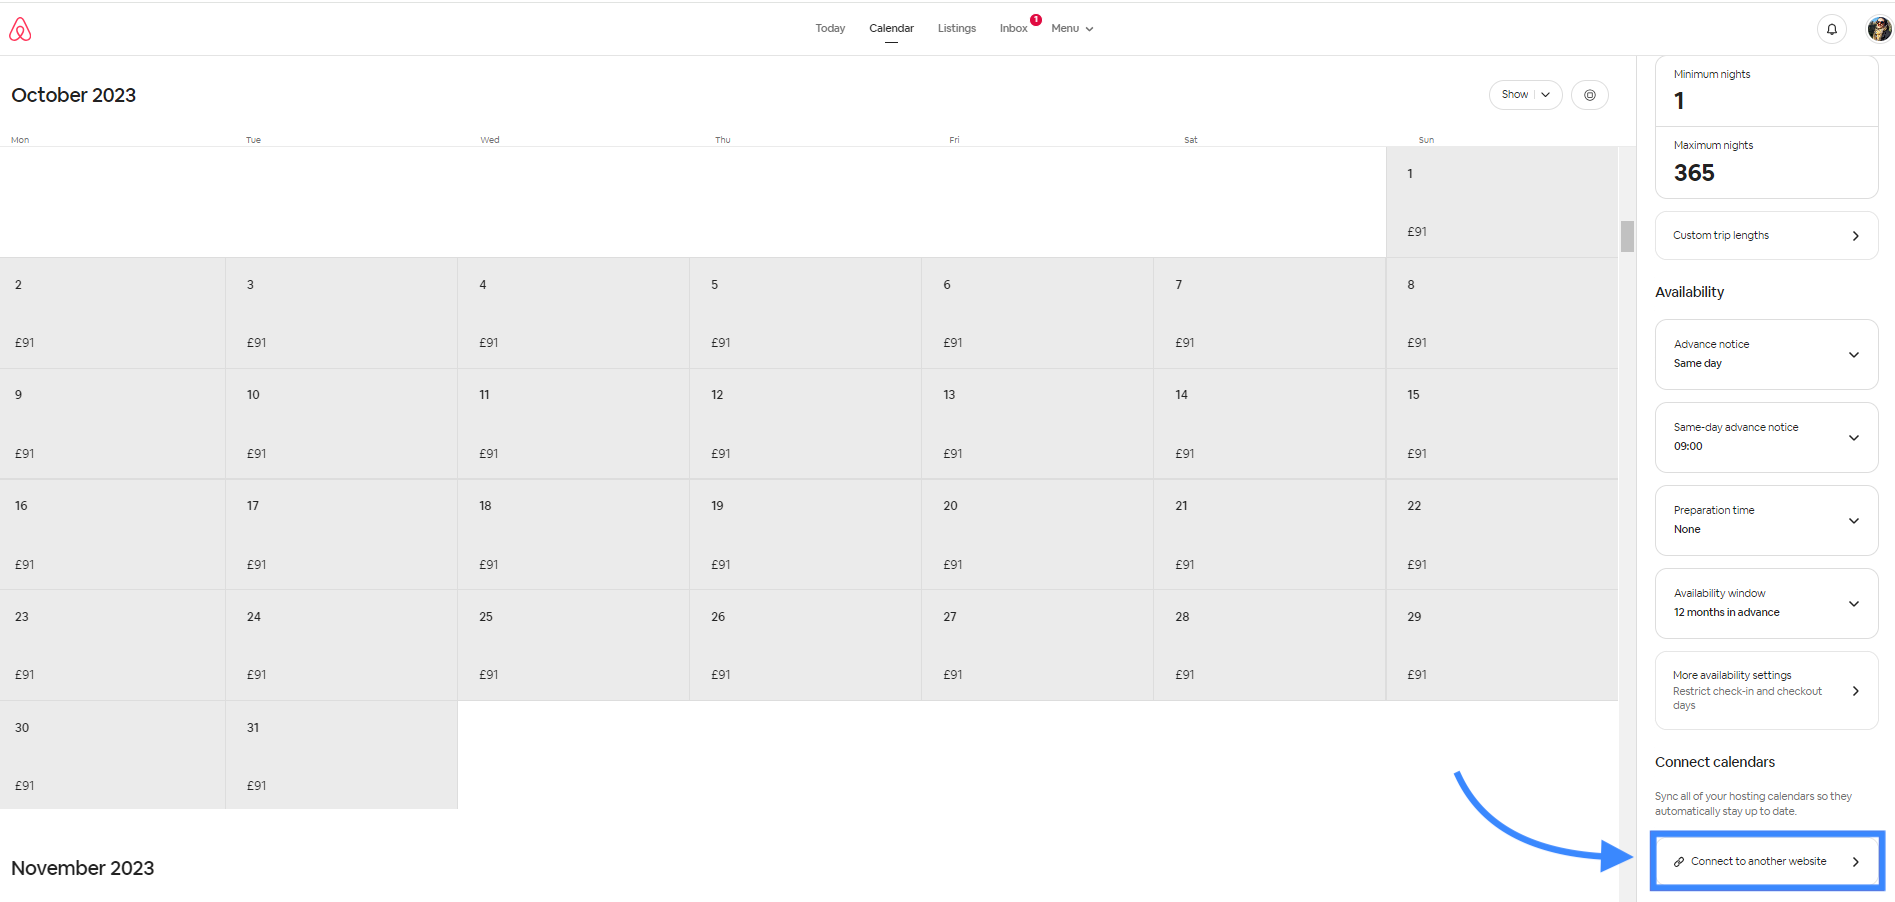Click the Airbnb logo icon
The width and height of the screenshot is (1895, 902).
[x=20, y=30]
